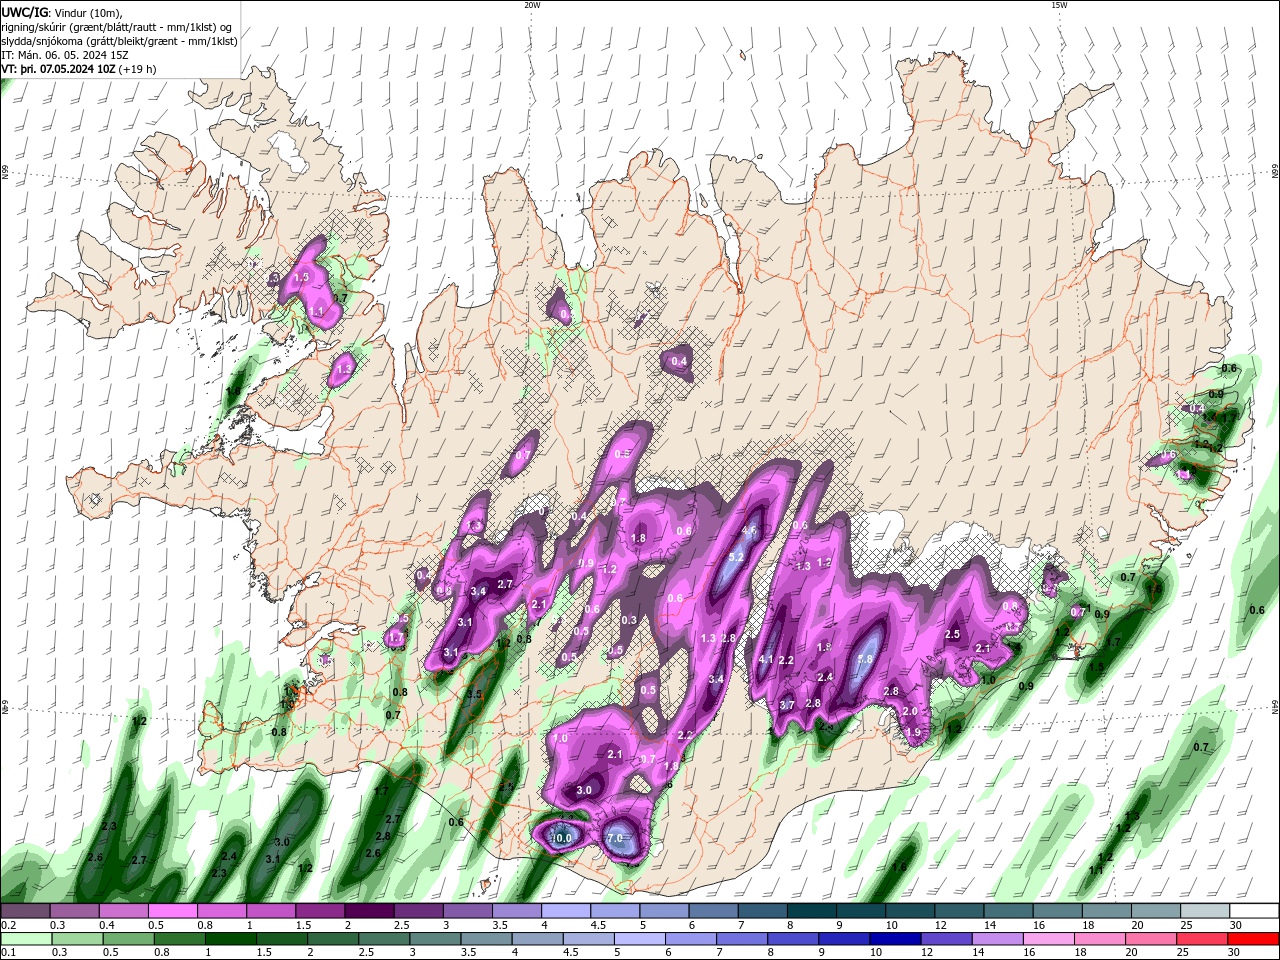Click the "0.1" label in the rain legend

[8, 952]
